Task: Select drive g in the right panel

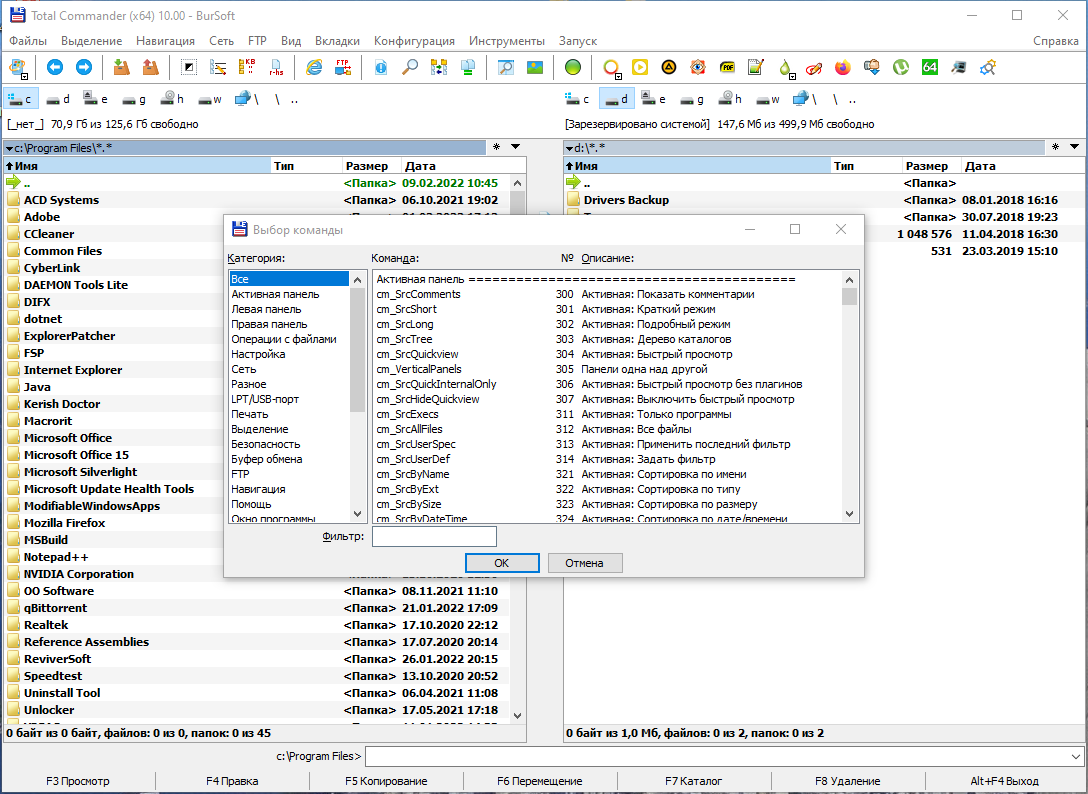Action: click(691, 99)
